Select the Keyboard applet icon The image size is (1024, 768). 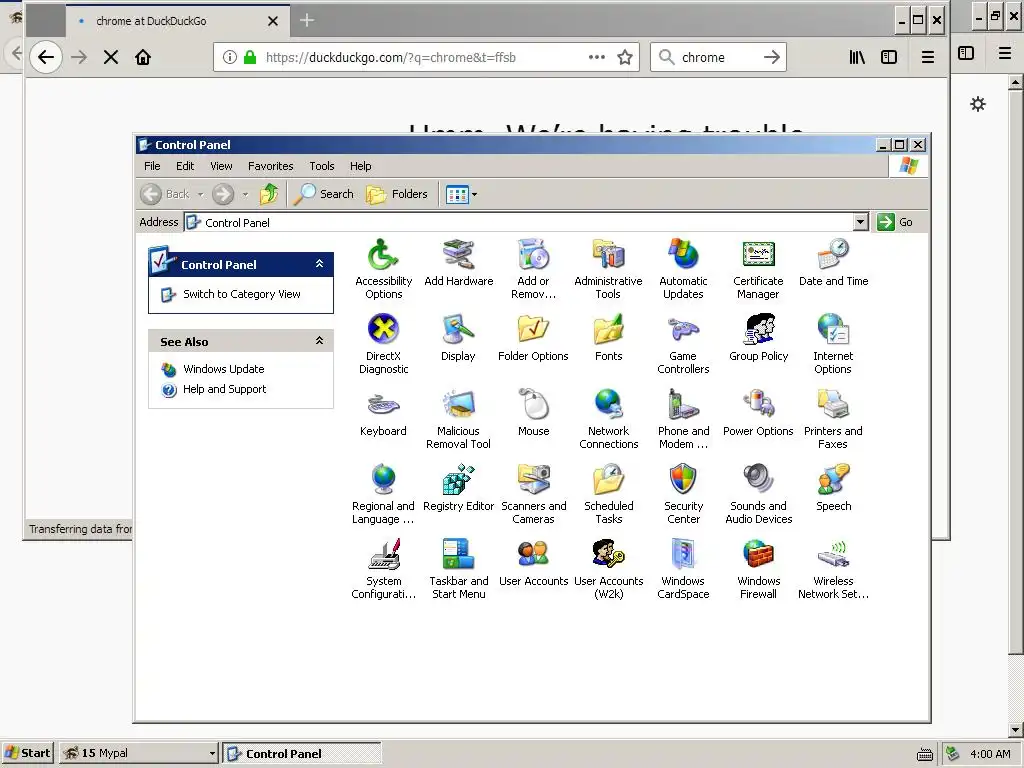coord(383,412)
